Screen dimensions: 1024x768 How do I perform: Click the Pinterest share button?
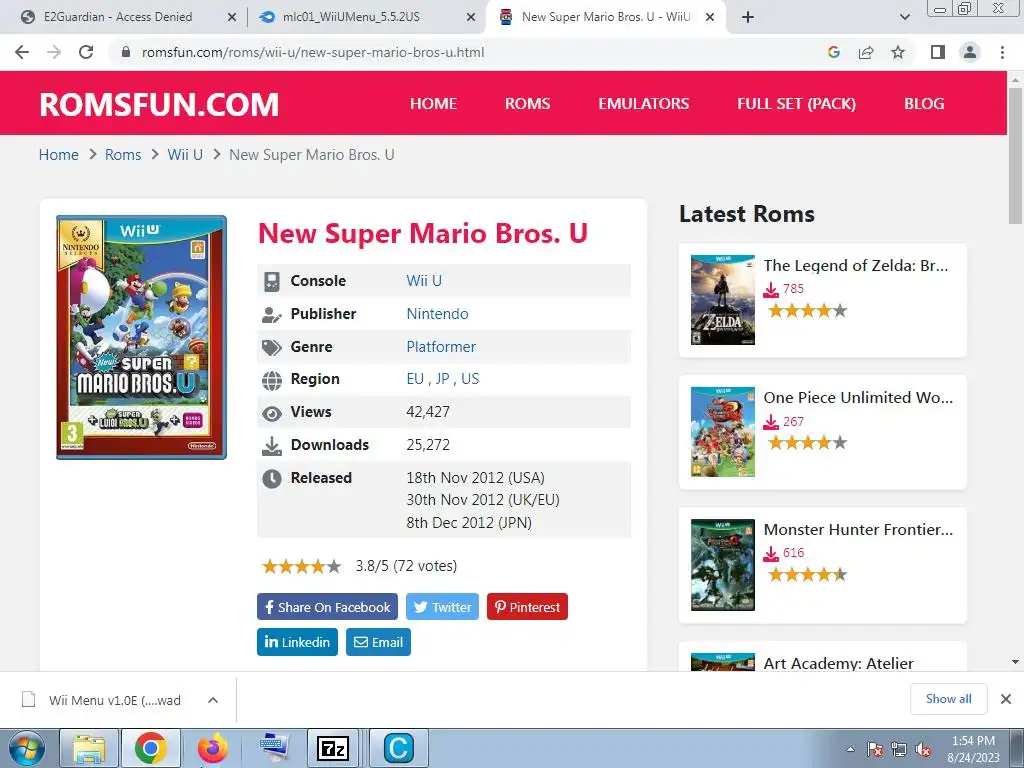[x=527, y=607]
